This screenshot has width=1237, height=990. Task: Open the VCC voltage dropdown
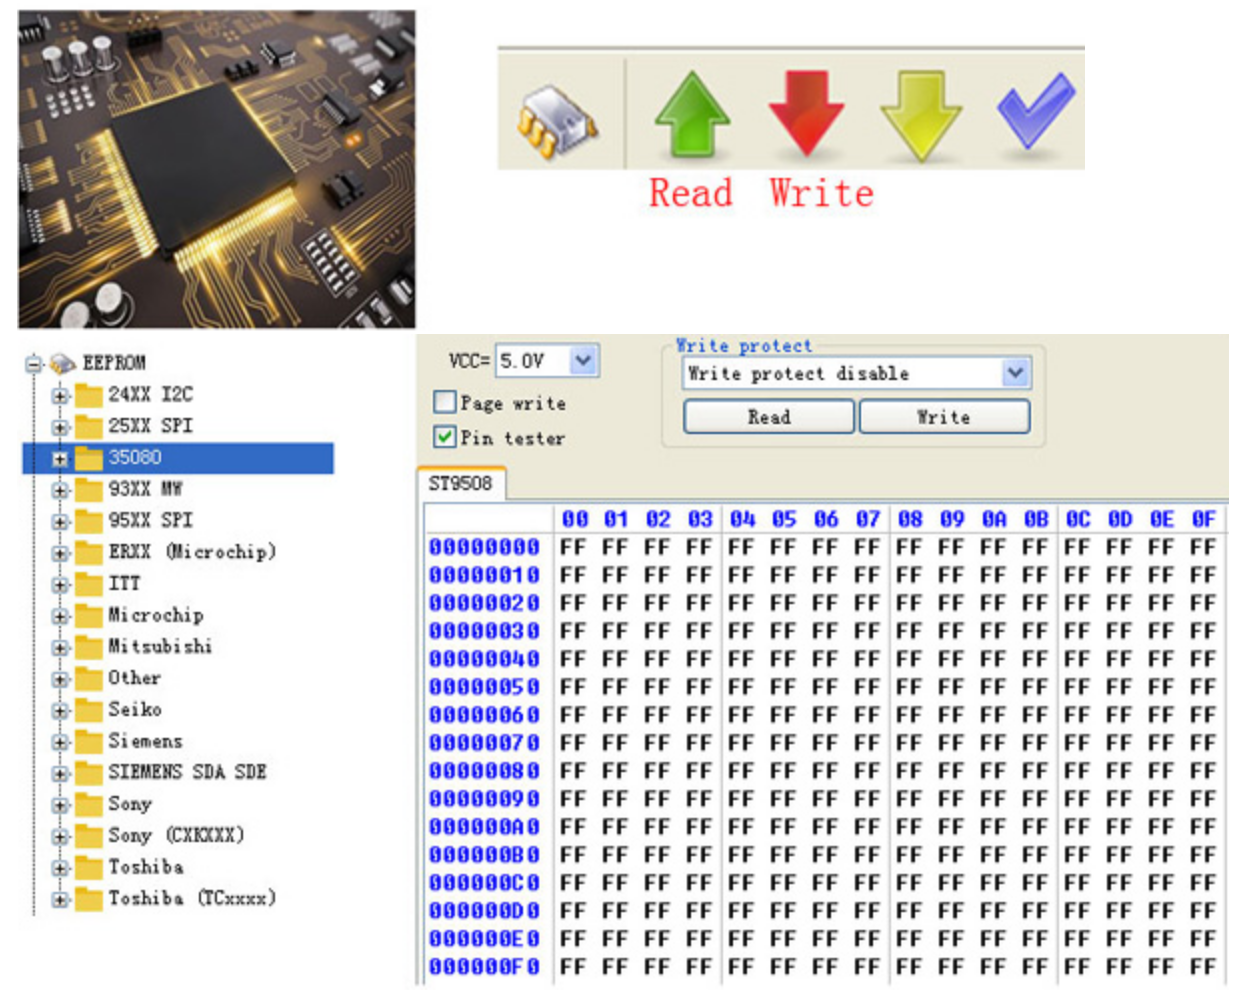click(x=584, y=360)
